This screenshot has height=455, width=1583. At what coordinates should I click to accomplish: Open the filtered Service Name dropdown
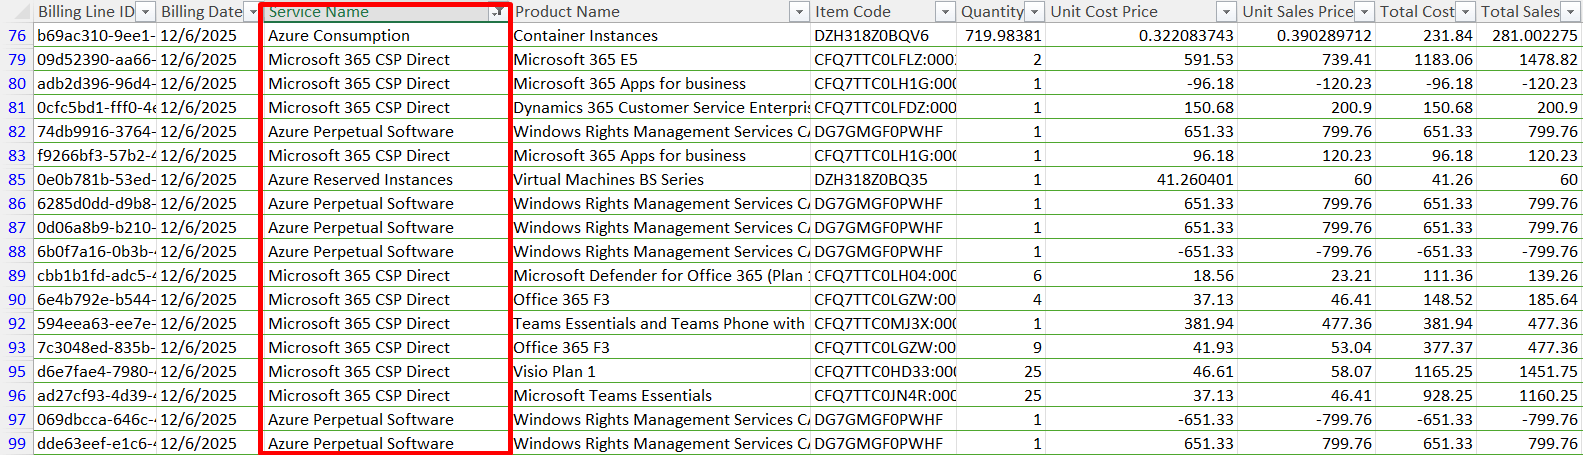pyautogui.click(x=497, y=12)
